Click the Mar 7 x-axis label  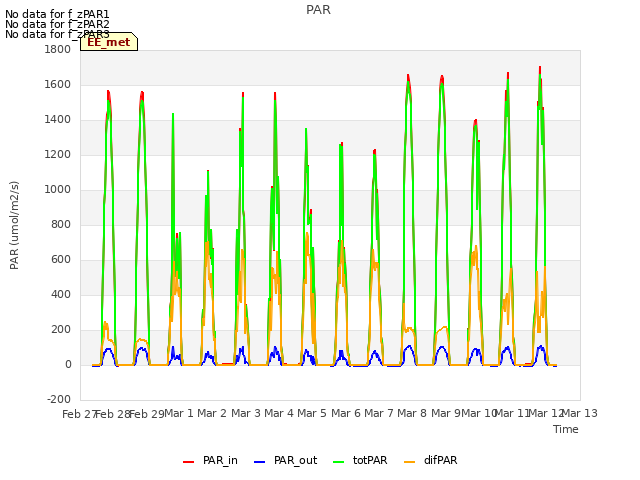pos(379,413)
